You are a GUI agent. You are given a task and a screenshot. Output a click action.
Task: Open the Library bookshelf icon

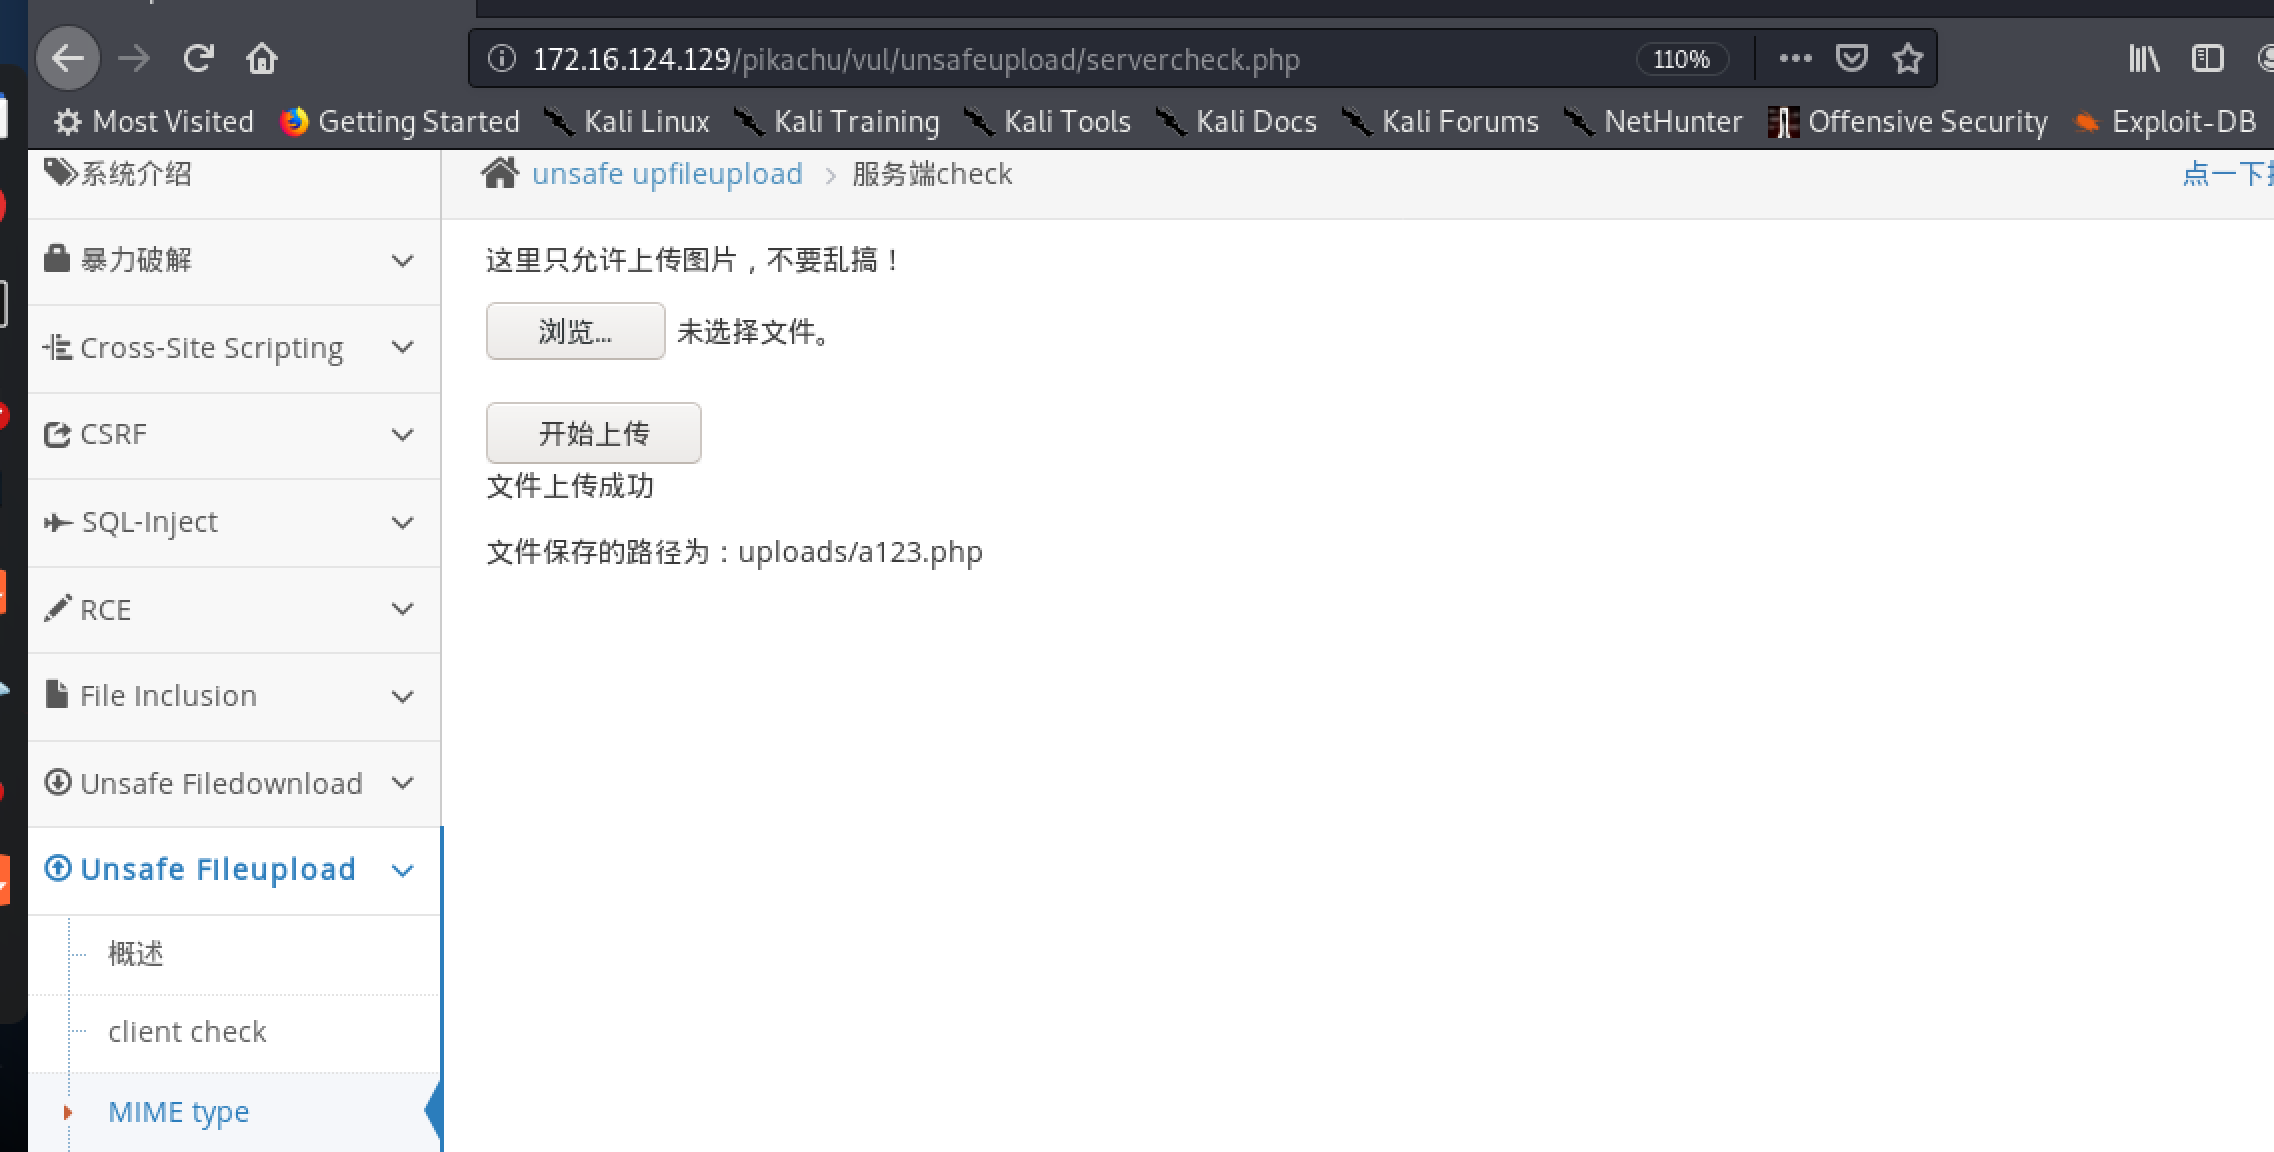(2143, 59)
